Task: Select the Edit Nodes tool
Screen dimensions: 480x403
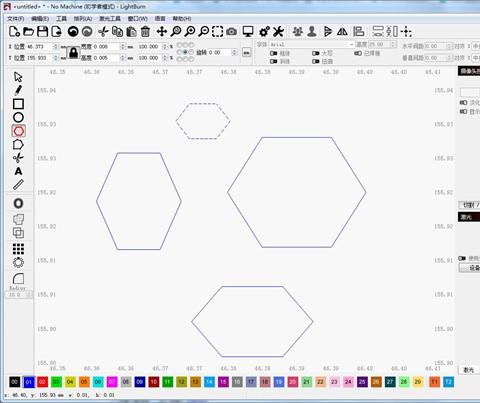Action: pyautogui.click(x=18, y=145)
